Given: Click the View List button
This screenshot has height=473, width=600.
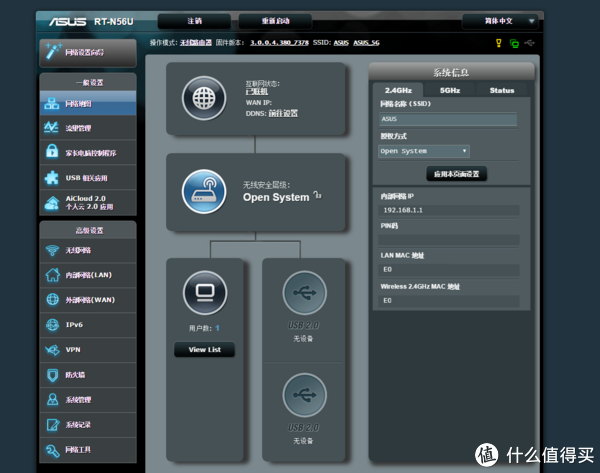Looking at the screenshot, I should (204, 349).
